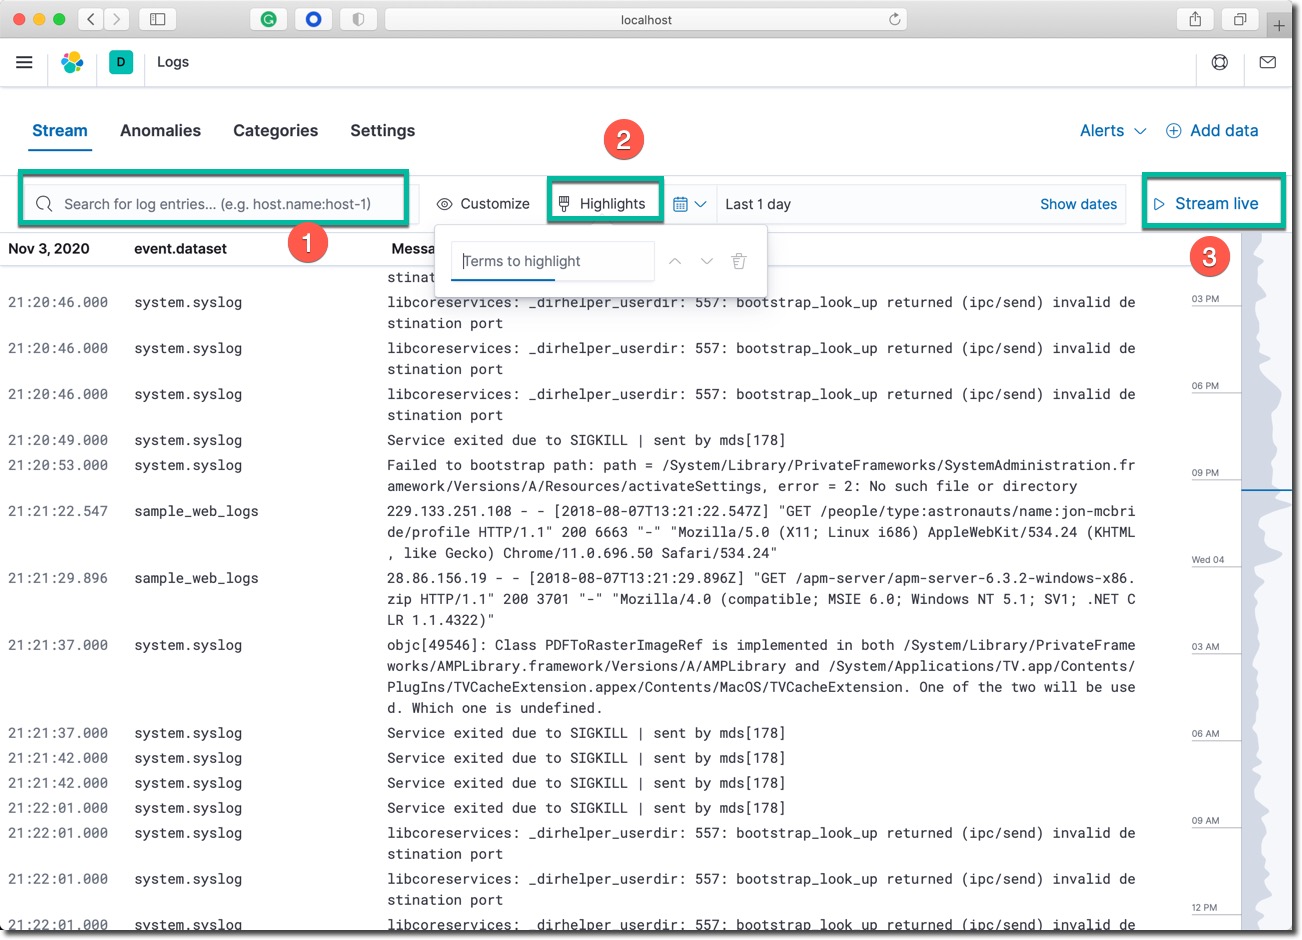1302x940 pixels.
Task: Click Show dates link
Action: click(1078, 204)
